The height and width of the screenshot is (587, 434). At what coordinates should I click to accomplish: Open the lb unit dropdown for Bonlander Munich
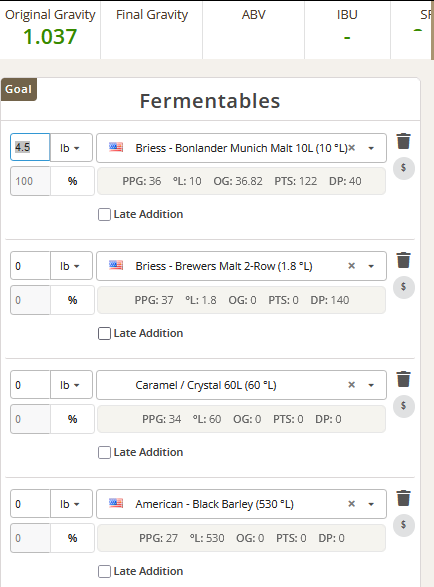tap(71, 148)
